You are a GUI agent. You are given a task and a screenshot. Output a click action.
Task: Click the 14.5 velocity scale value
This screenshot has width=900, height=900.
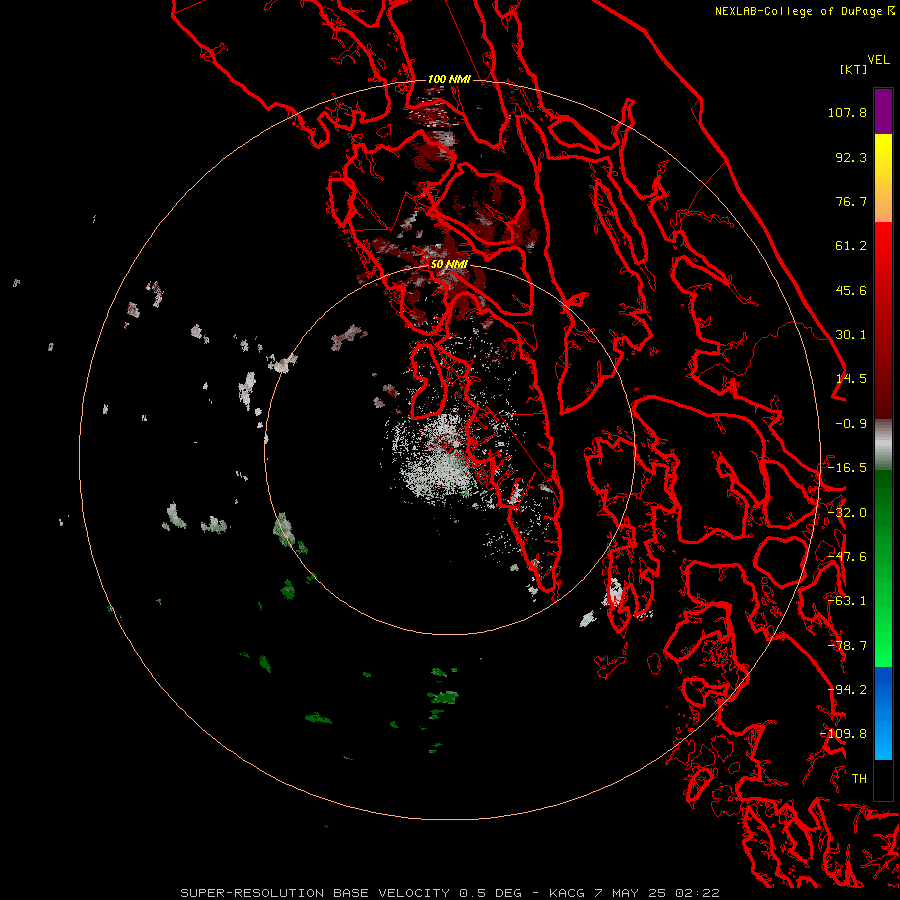pos(851,379)
